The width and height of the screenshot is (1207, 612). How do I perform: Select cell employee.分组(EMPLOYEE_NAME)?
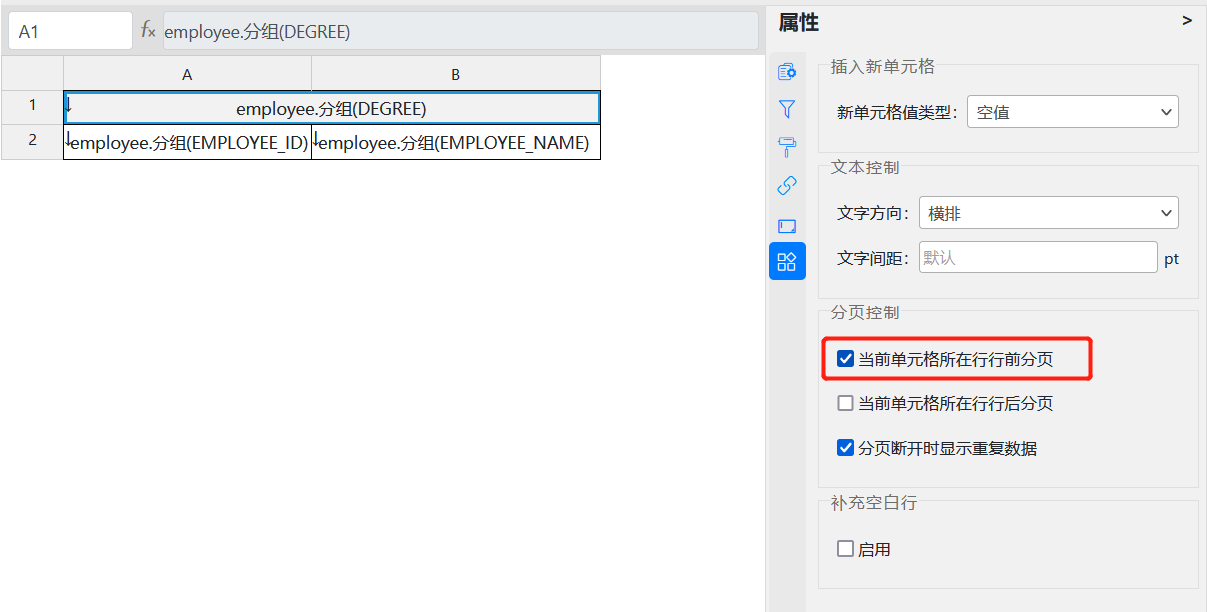pos(456,142)
